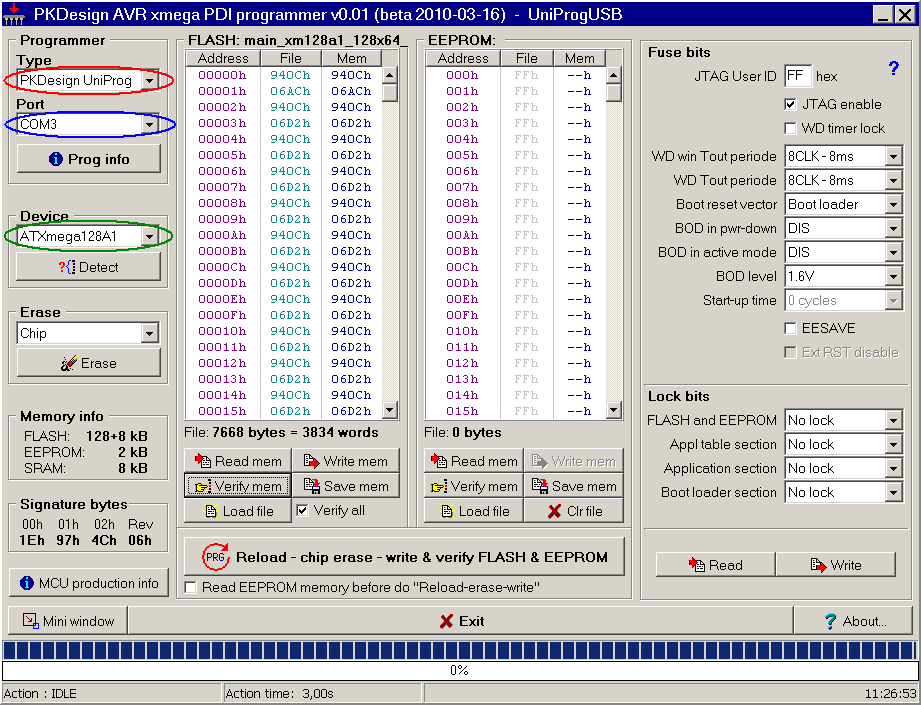Image resolution: width=921 pixels, height=705 pixels.
Task: Open the FLASH and EEPROM lock dropdown
Action: point(893,420)
